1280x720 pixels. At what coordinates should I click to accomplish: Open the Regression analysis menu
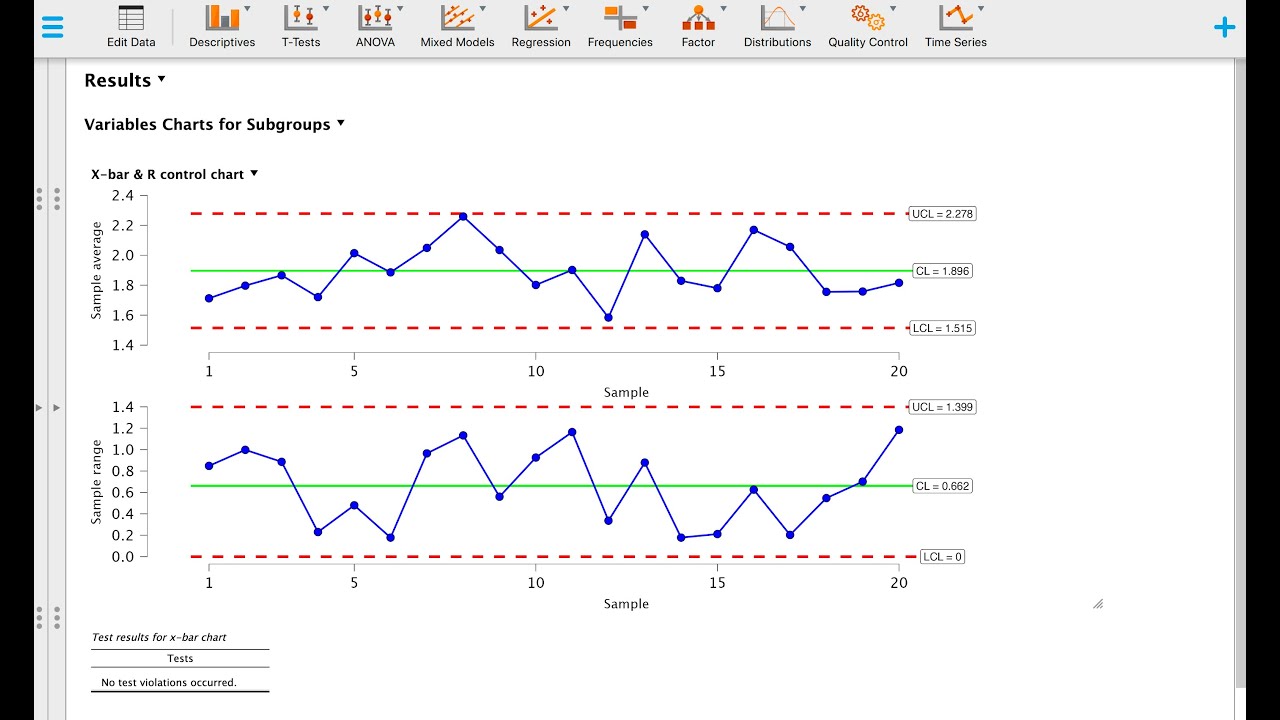(x=541, y=27)
